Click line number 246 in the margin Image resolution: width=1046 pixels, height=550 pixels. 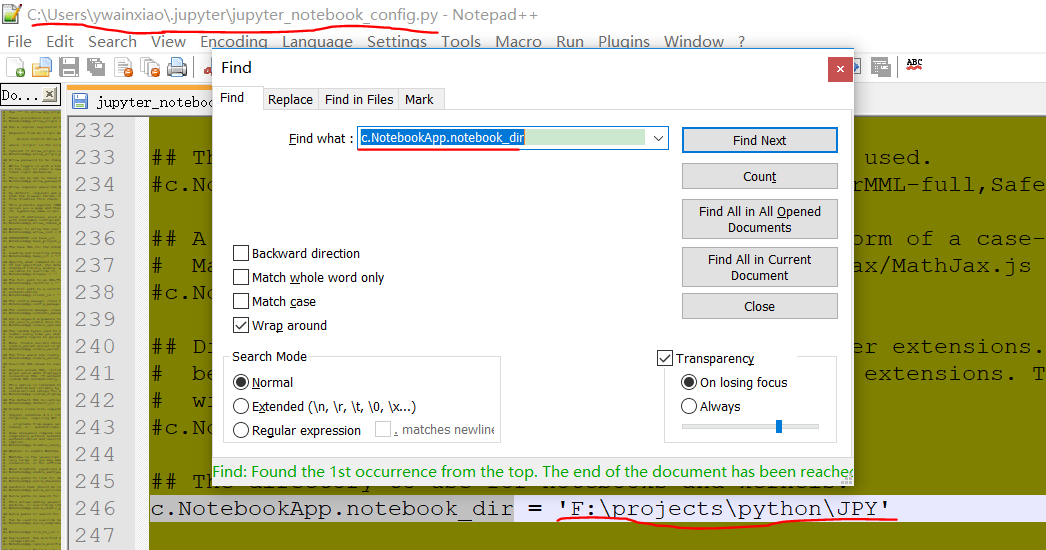(x=95, y=508)
